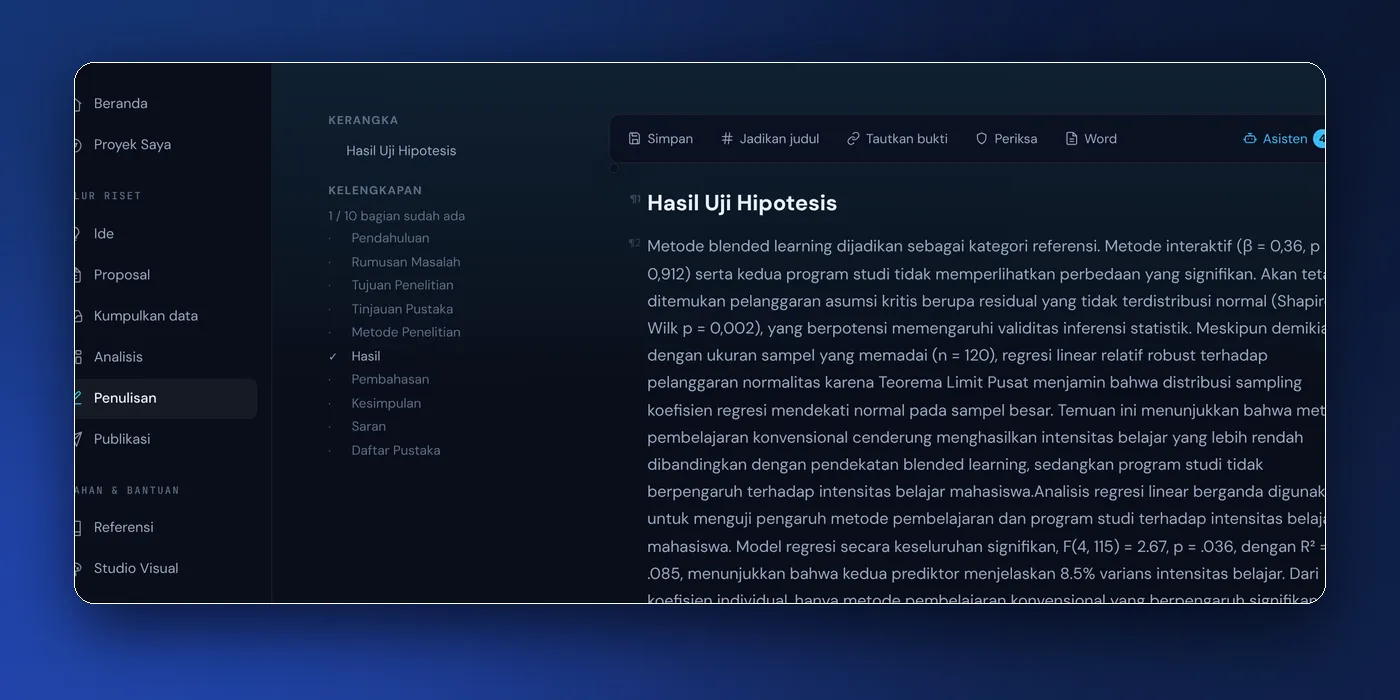This screenshot has height=700, width=1400.
Task: Click the hash icon for Jadikan judul
Action: pos(727,139)
